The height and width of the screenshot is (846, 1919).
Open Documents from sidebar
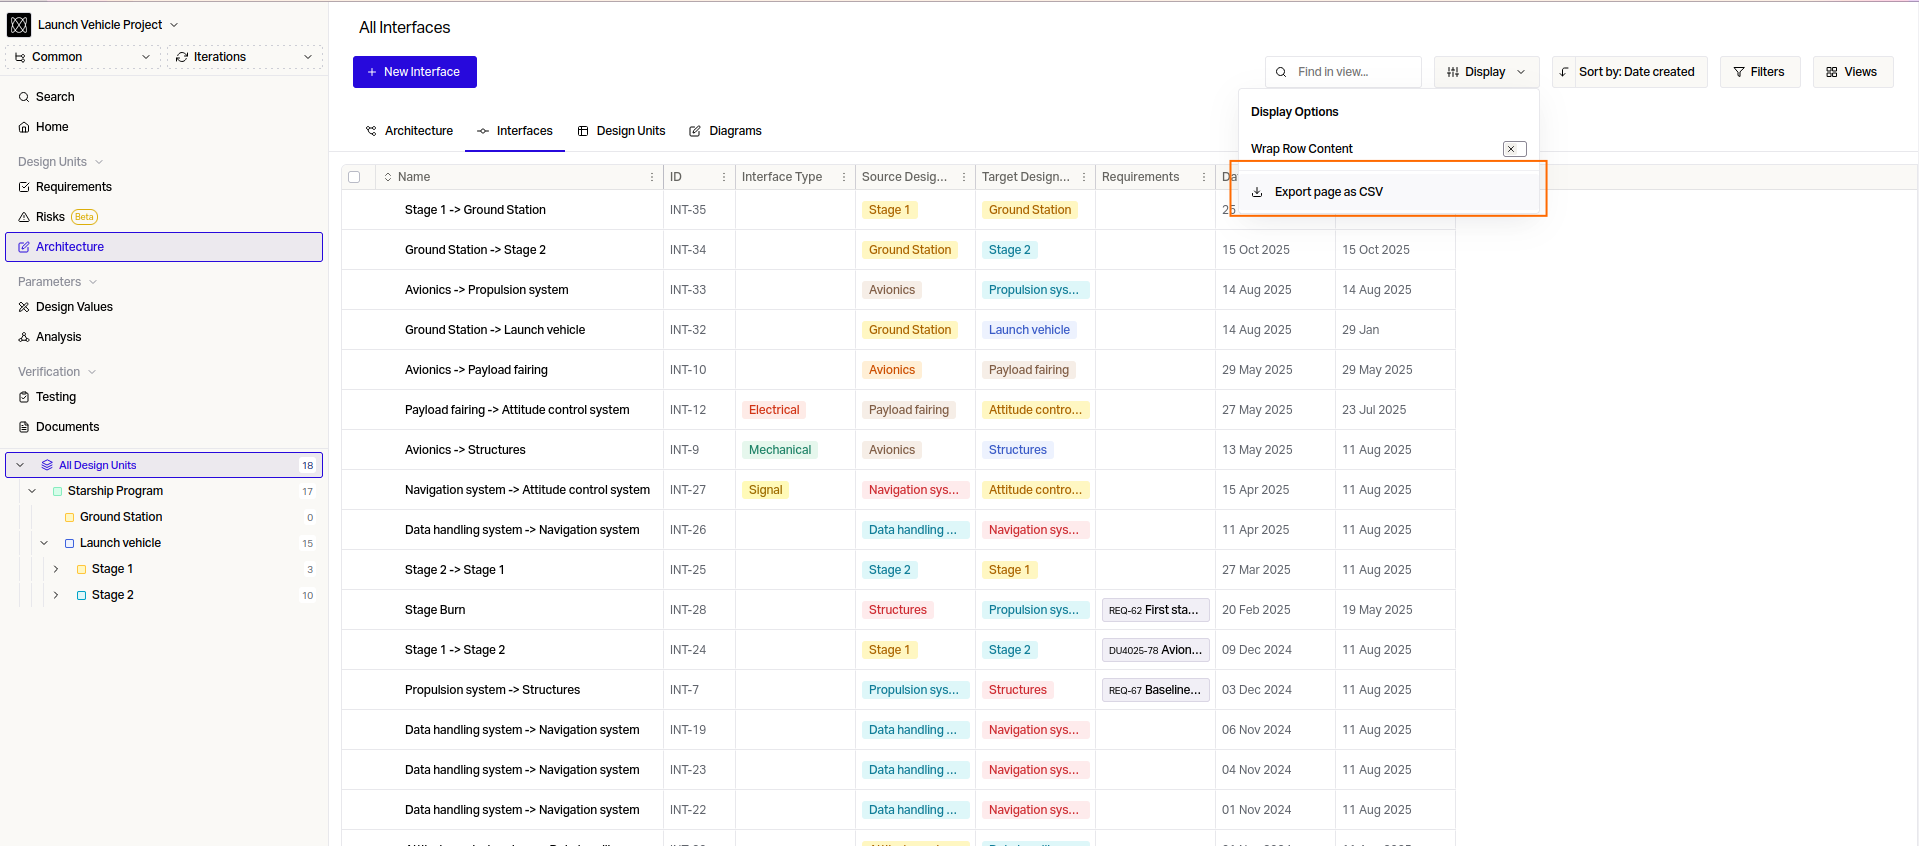pyautogui.click(x=67, y=427)
